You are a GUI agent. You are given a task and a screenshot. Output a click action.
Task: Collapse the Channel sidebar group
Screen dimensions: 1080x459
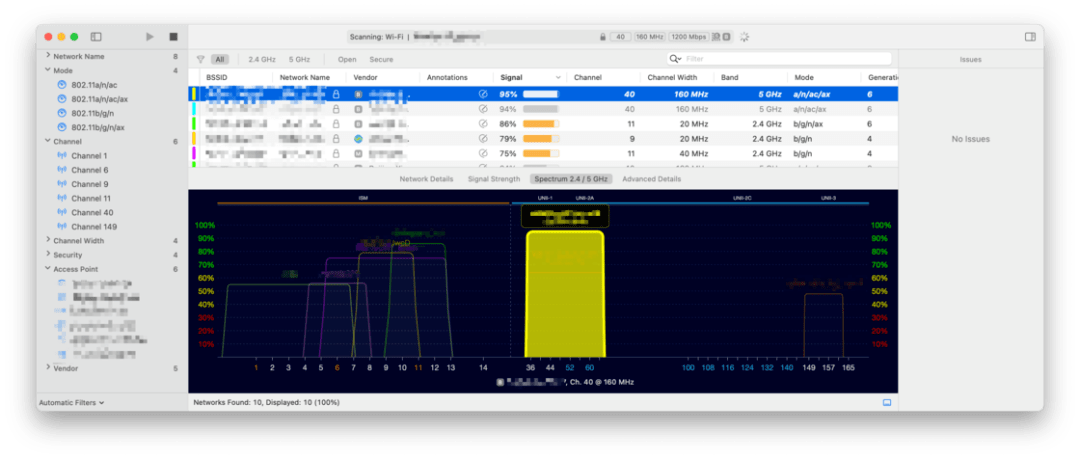pos(47,142)
